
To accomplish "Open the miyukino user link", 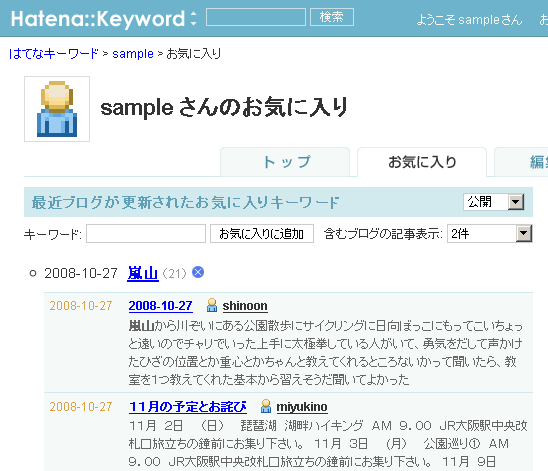I will click(302, 407).
